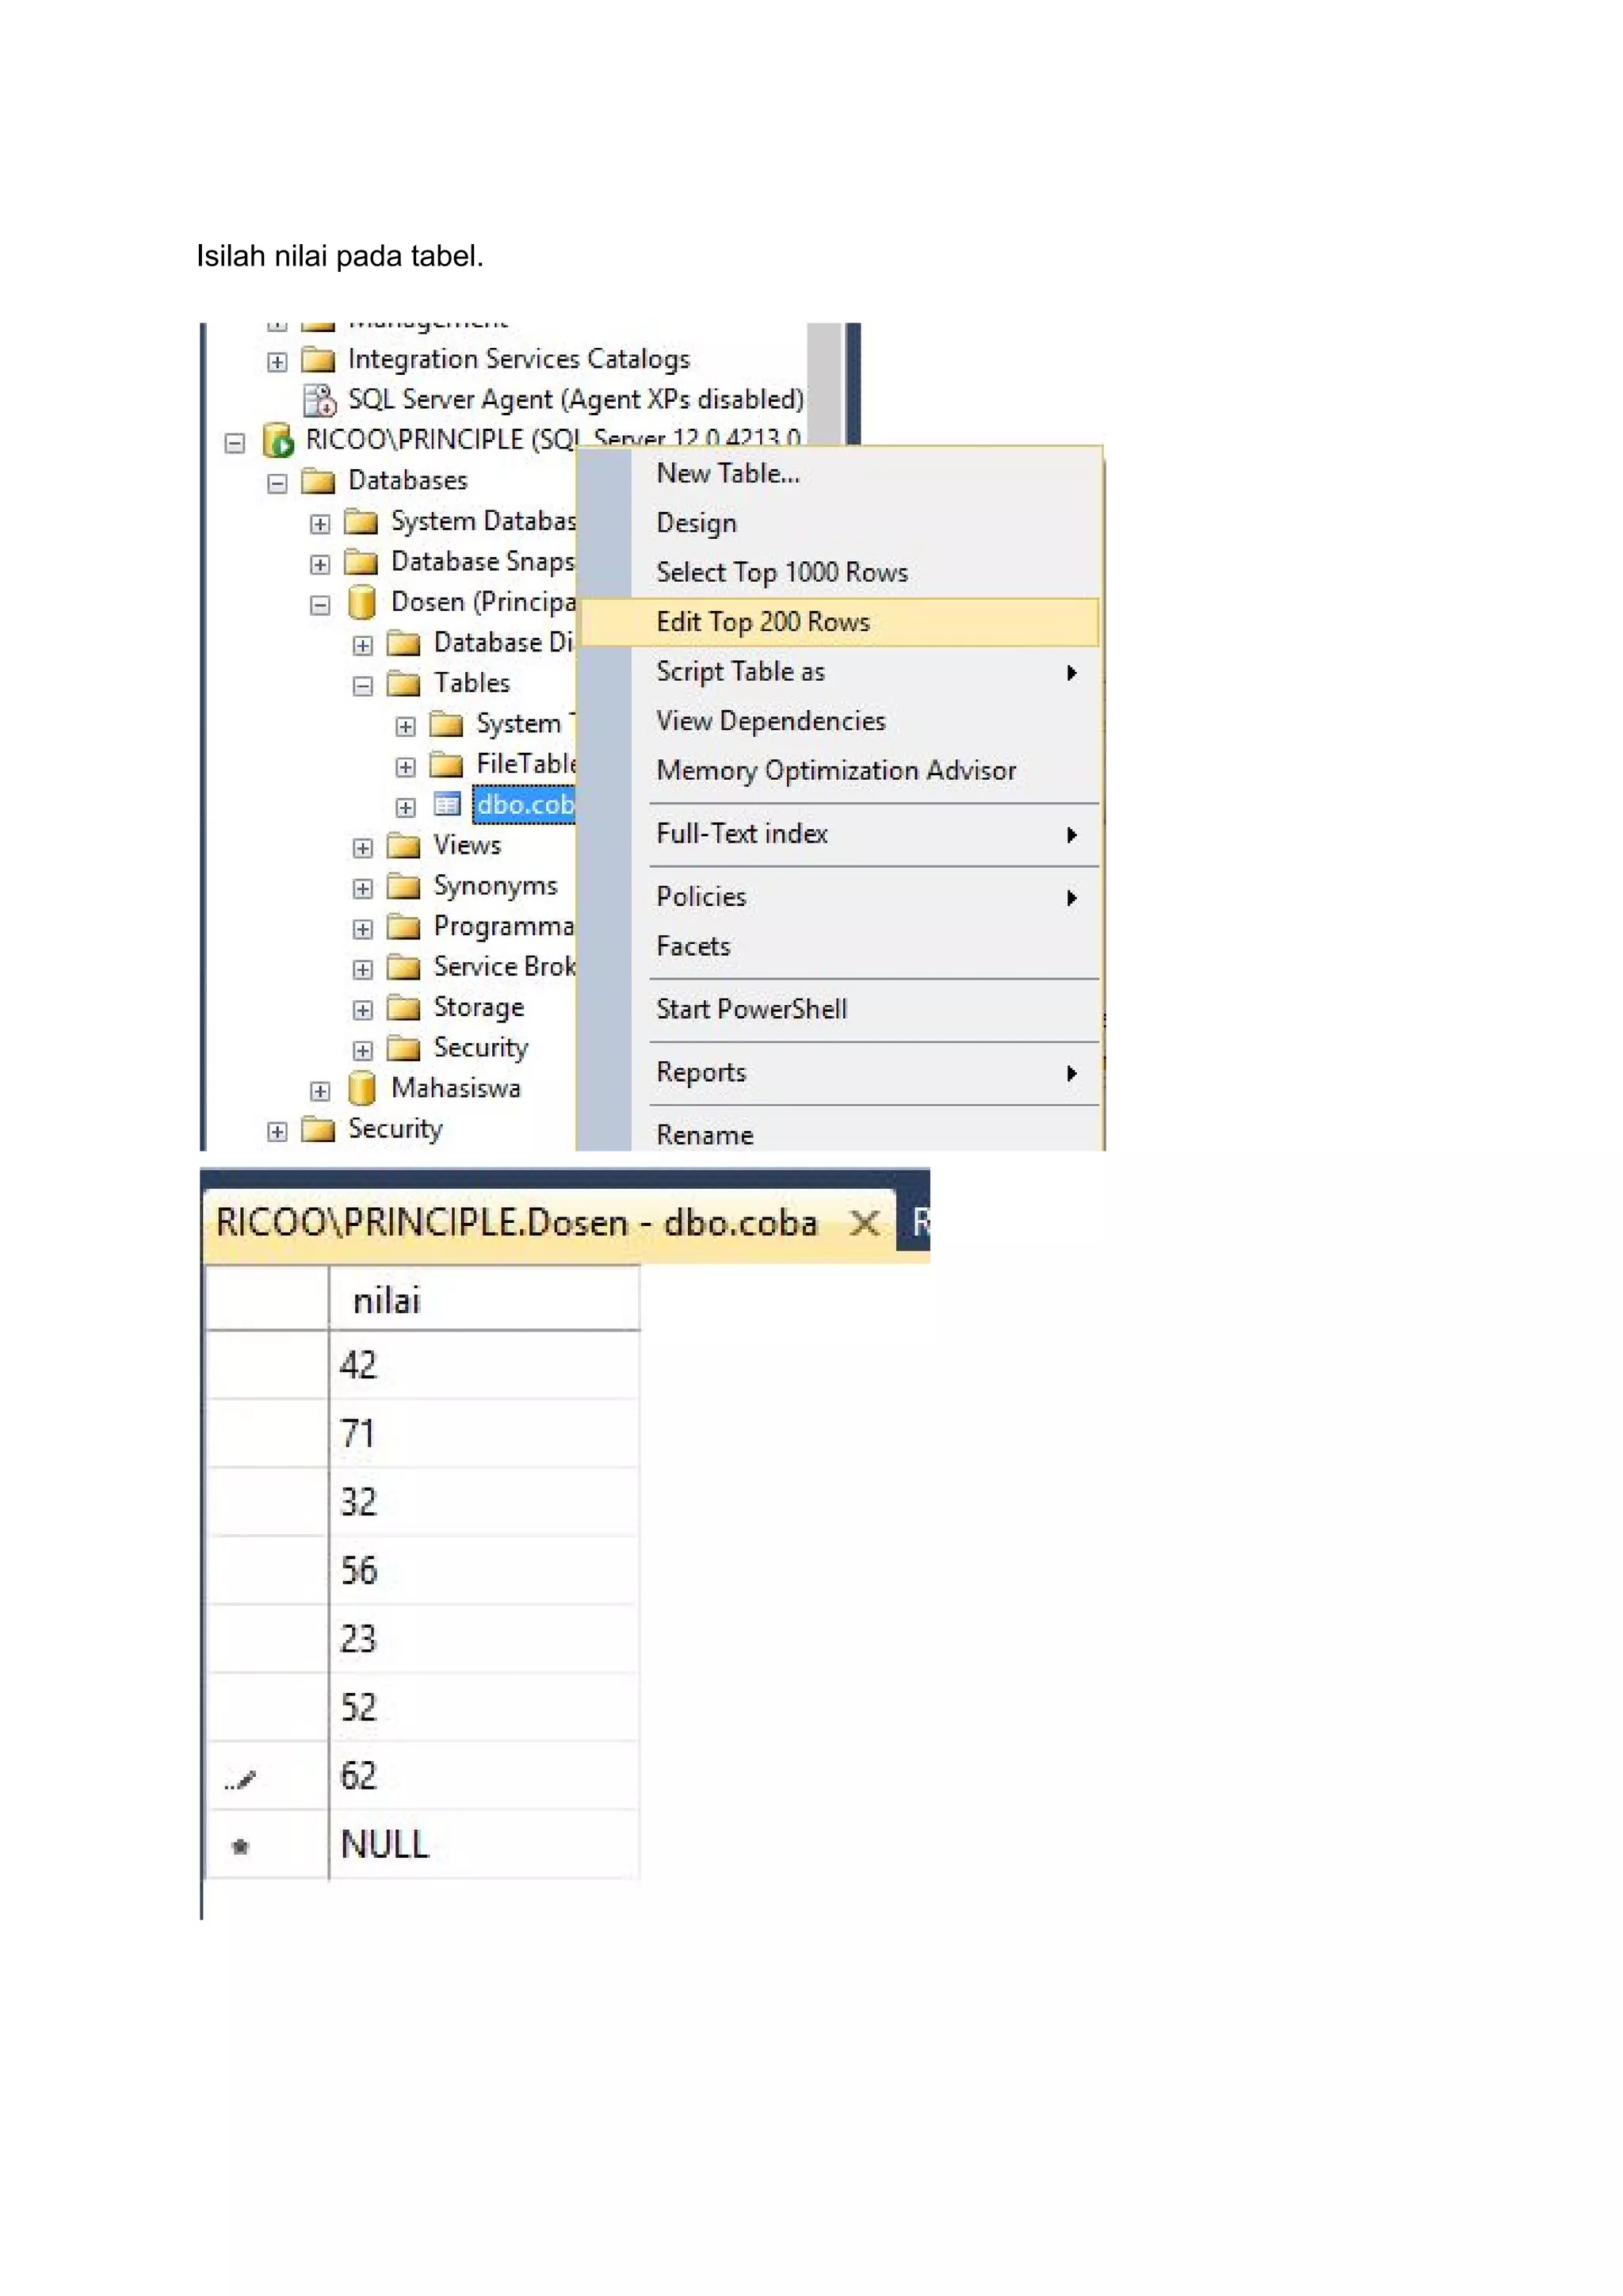Expand the Mahasiswa database node
The width and height of the screenshot is (1623, 2296).
(320, 1091)
